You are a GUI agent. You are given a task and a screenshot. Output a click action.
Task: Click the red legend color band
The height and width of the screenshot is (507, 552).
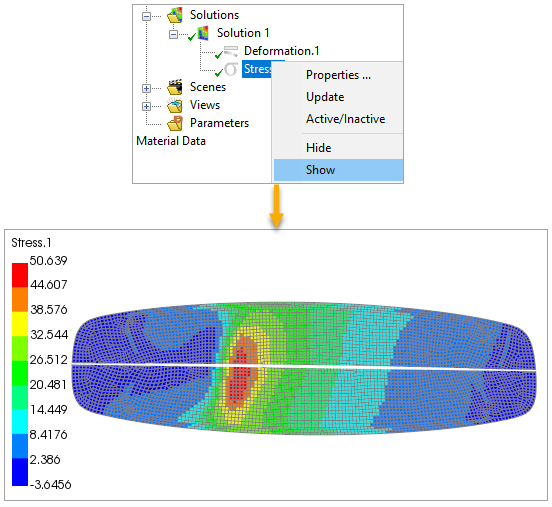click(x=20, y=275)
